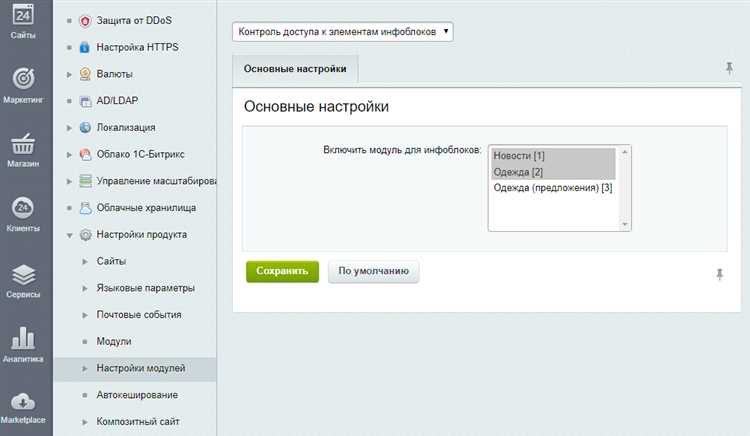Open Языковые параметры menu item
The width and height of the screenshot is (750, 436).
[x=145, y=288]
